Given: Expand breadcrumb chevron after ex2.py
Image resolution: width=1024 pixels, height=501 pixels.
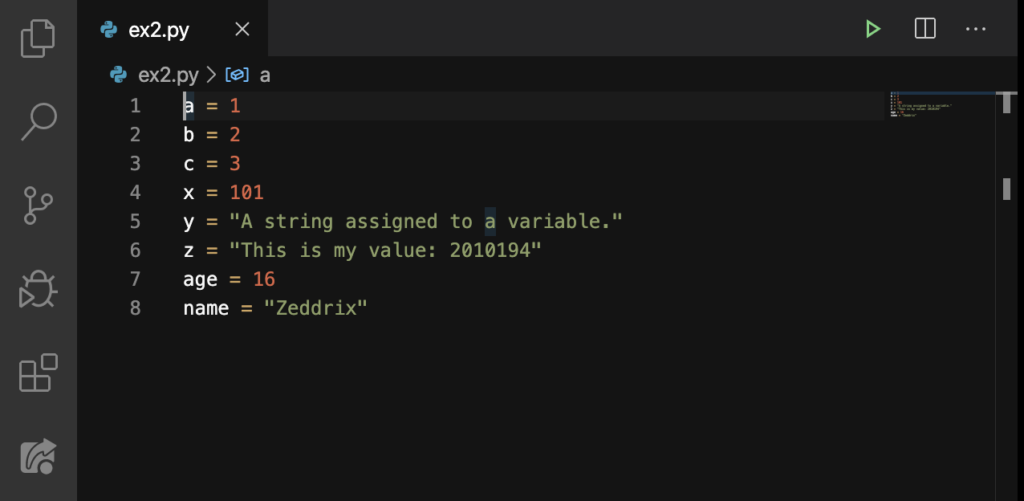Looking at the screenshot, I should (x=211, y=75).
